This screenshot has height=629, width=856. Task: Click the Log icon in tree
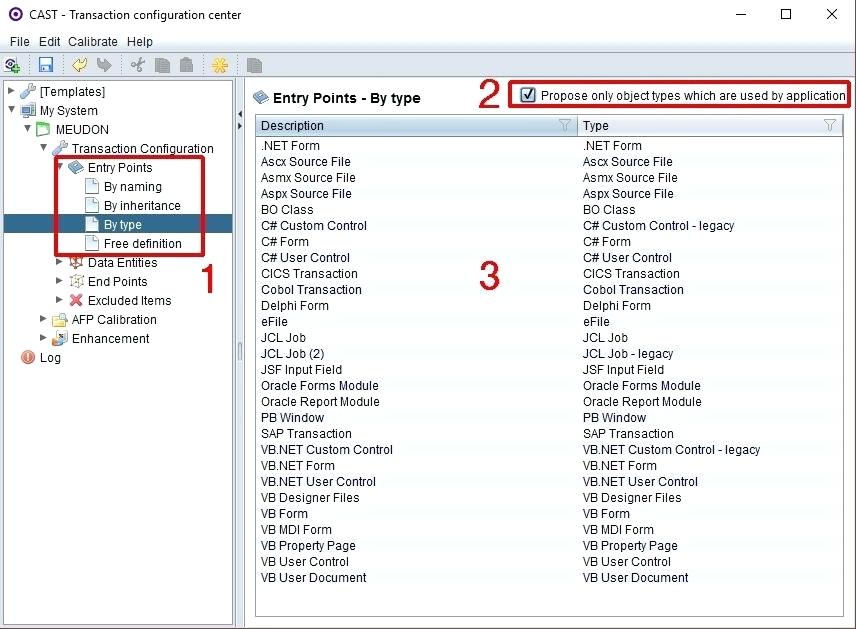28,358
